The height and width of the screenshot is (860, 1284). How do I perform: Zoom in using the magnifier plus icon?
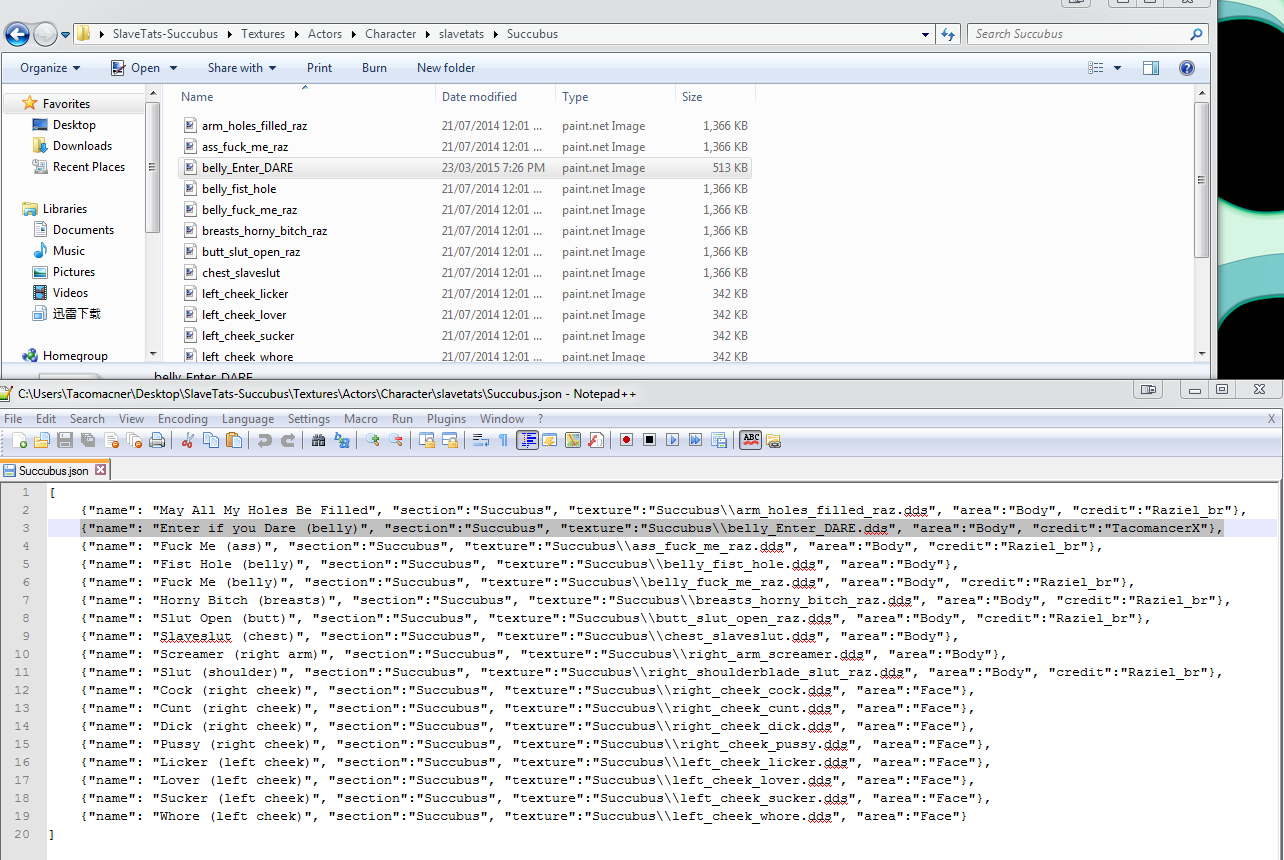point(373,440)
